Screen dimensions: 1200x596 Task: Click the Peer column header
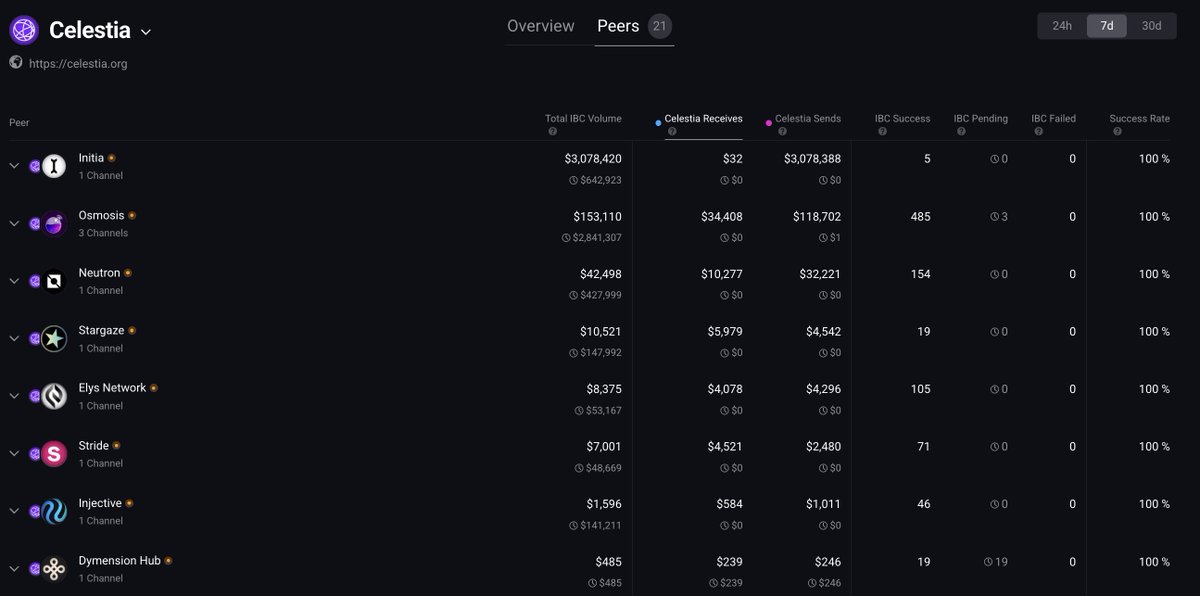(19, 122)
